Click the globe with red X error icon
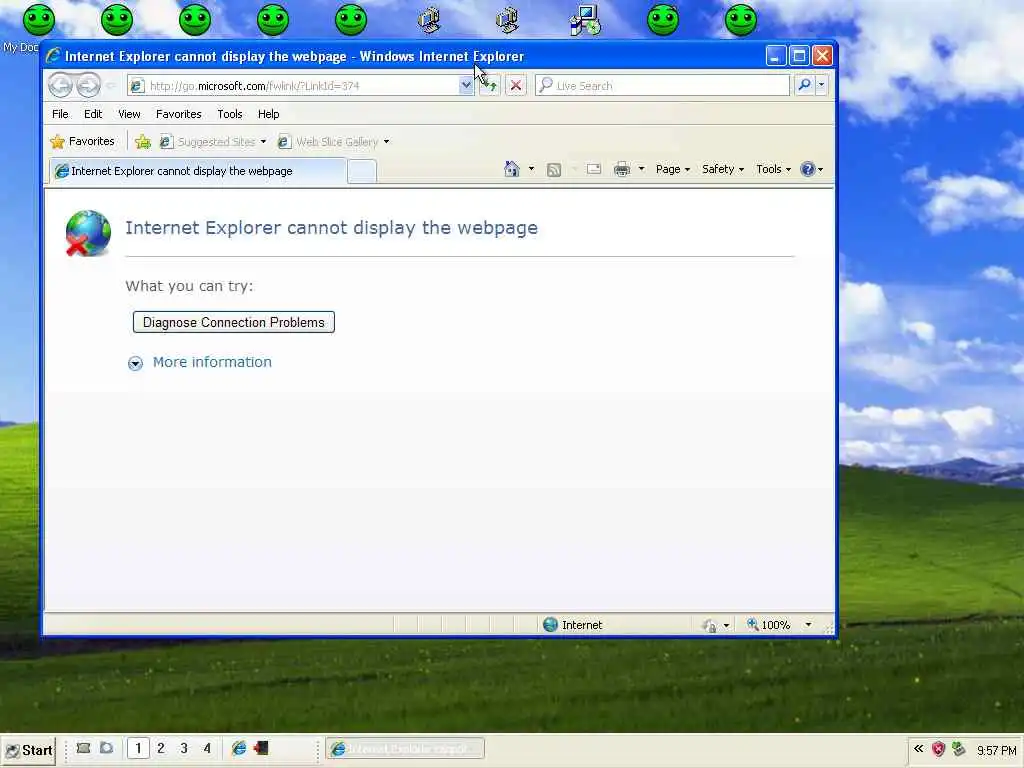 (88, 233)
